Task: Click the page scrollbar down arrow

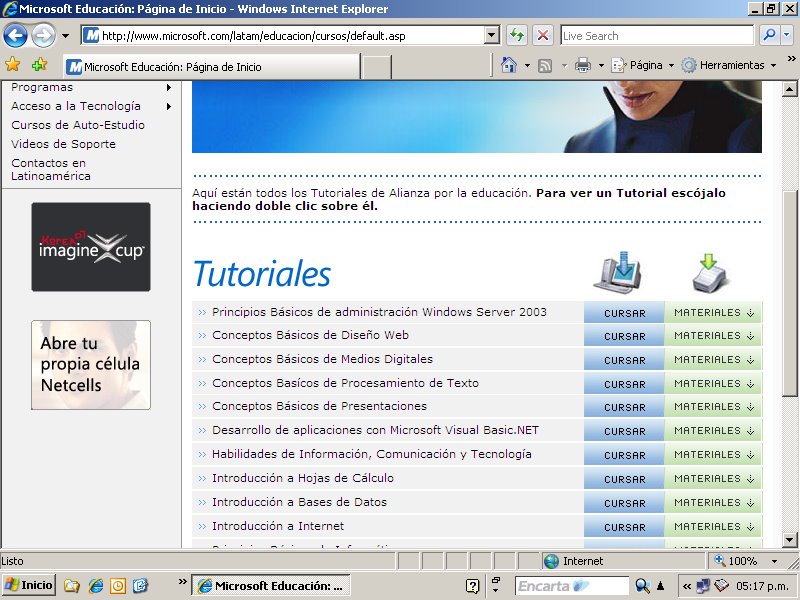Action: pos(789,539)
